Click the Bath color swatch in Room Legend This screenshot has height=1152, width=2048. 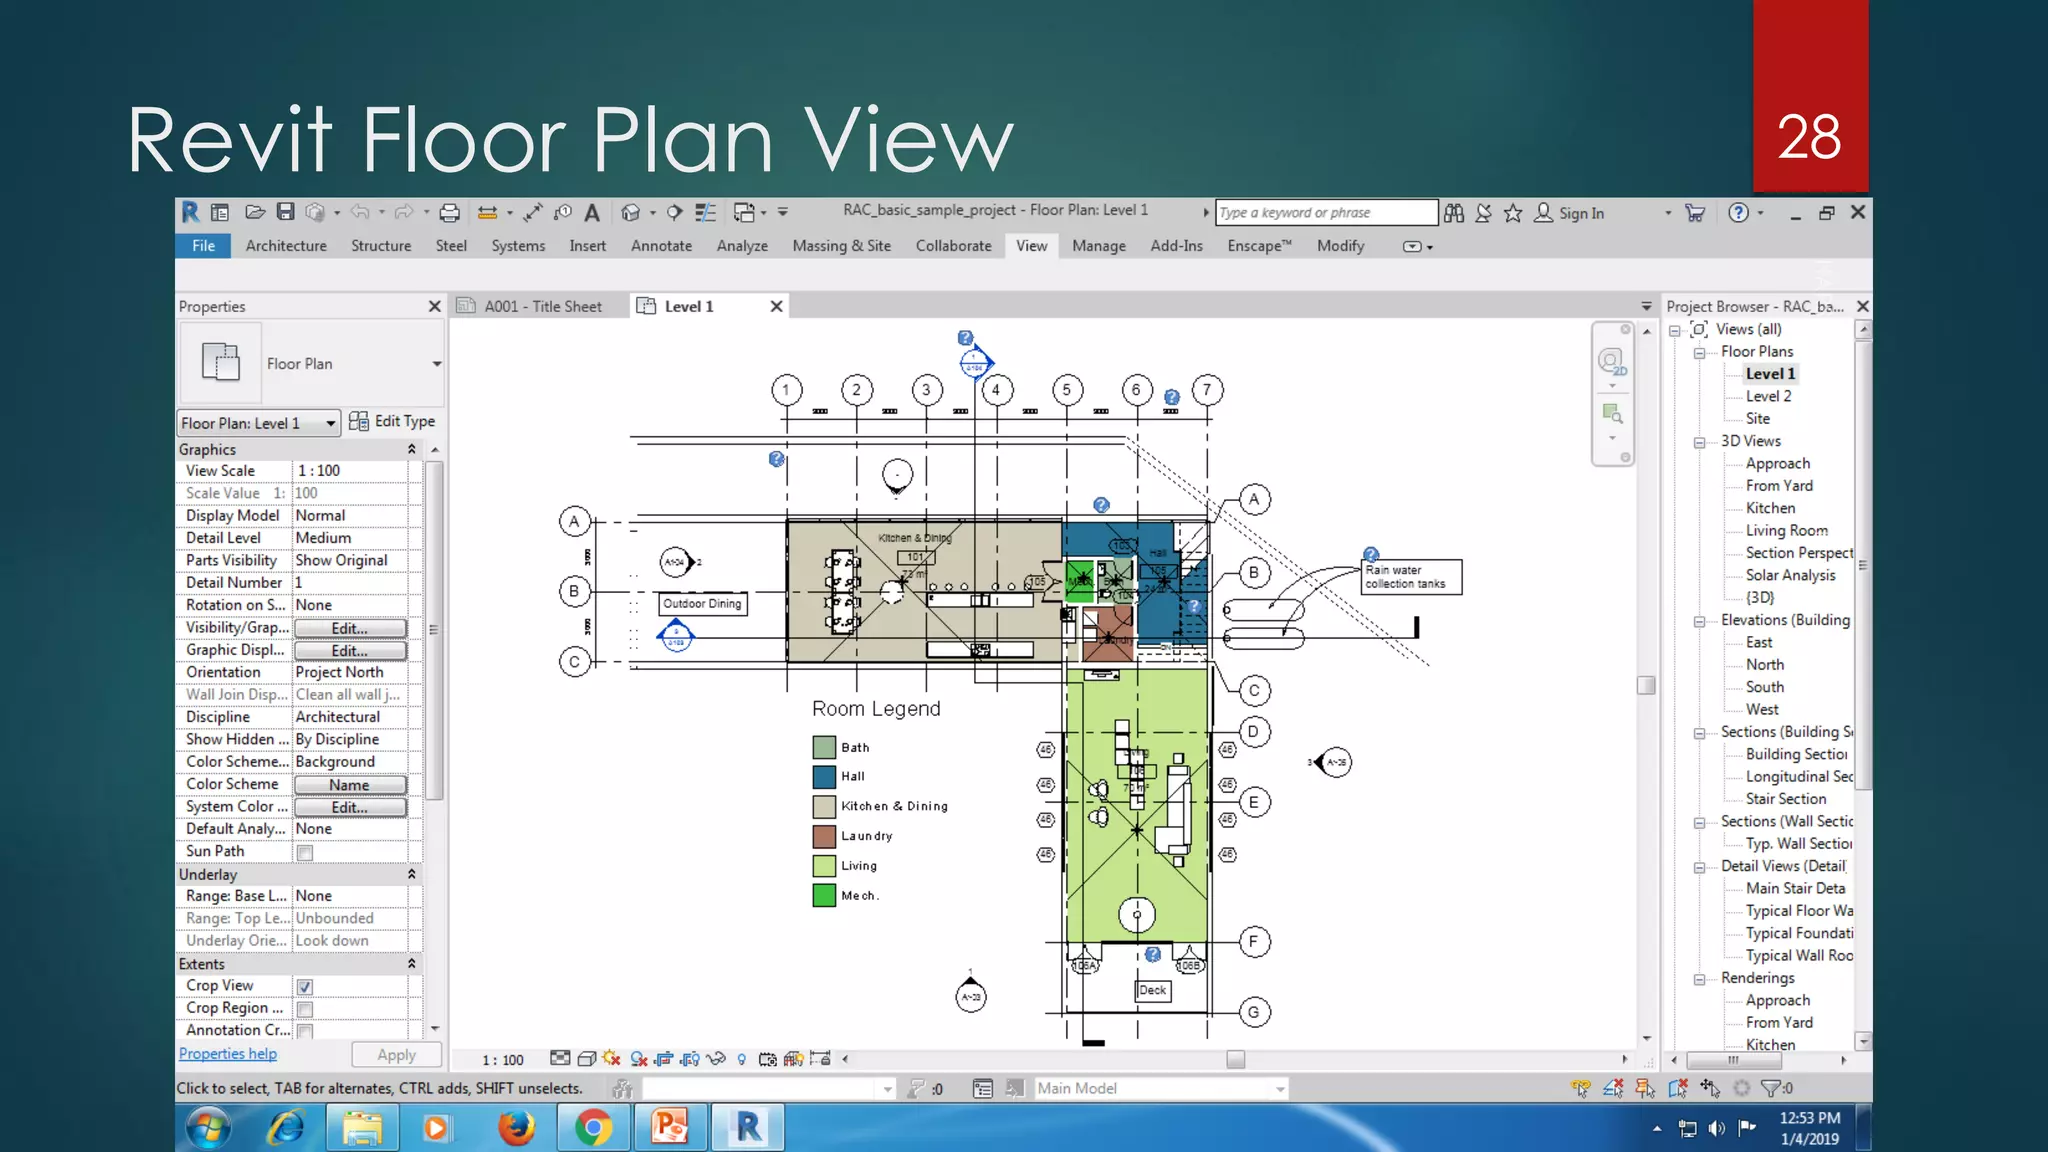point(824,747)
